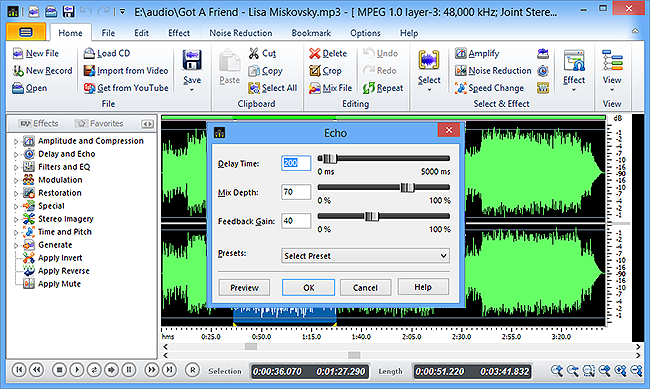Click the Delay Time input field
Screen dimensions: 650x389
(296, 163)
